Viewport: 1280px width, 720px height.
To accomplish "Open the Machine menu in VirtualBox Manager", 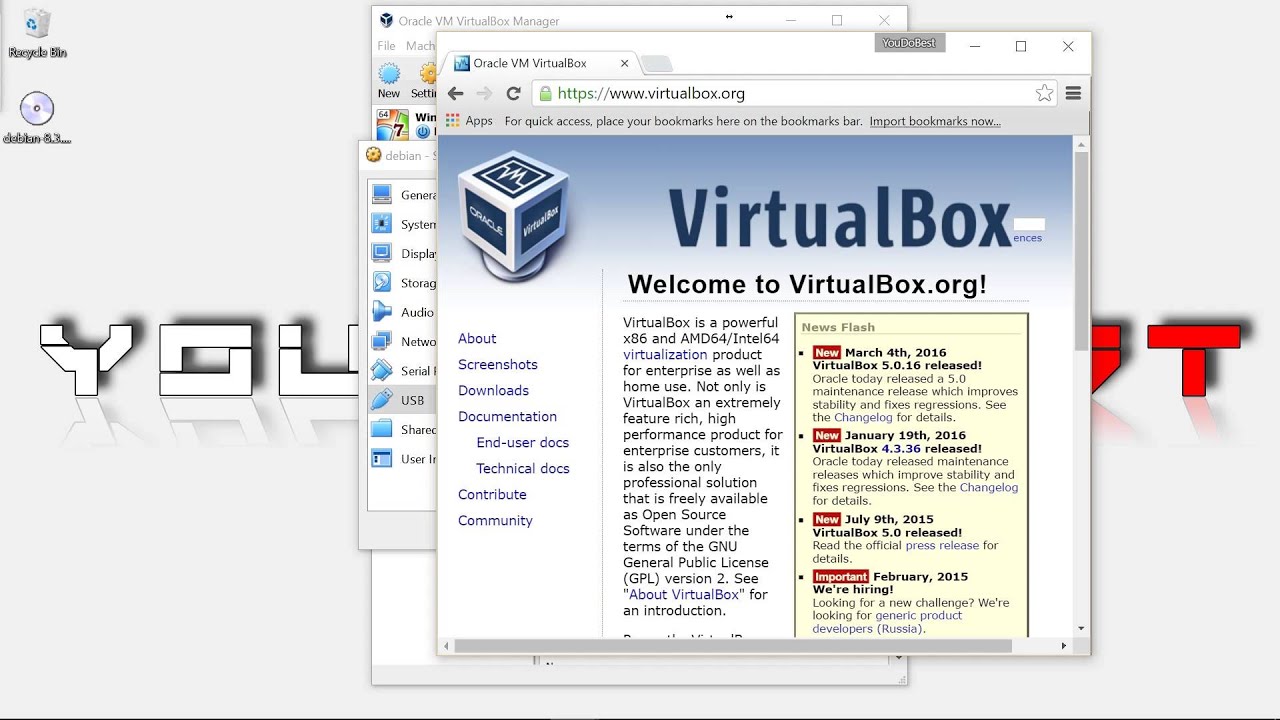I will [x=420, y=46].
